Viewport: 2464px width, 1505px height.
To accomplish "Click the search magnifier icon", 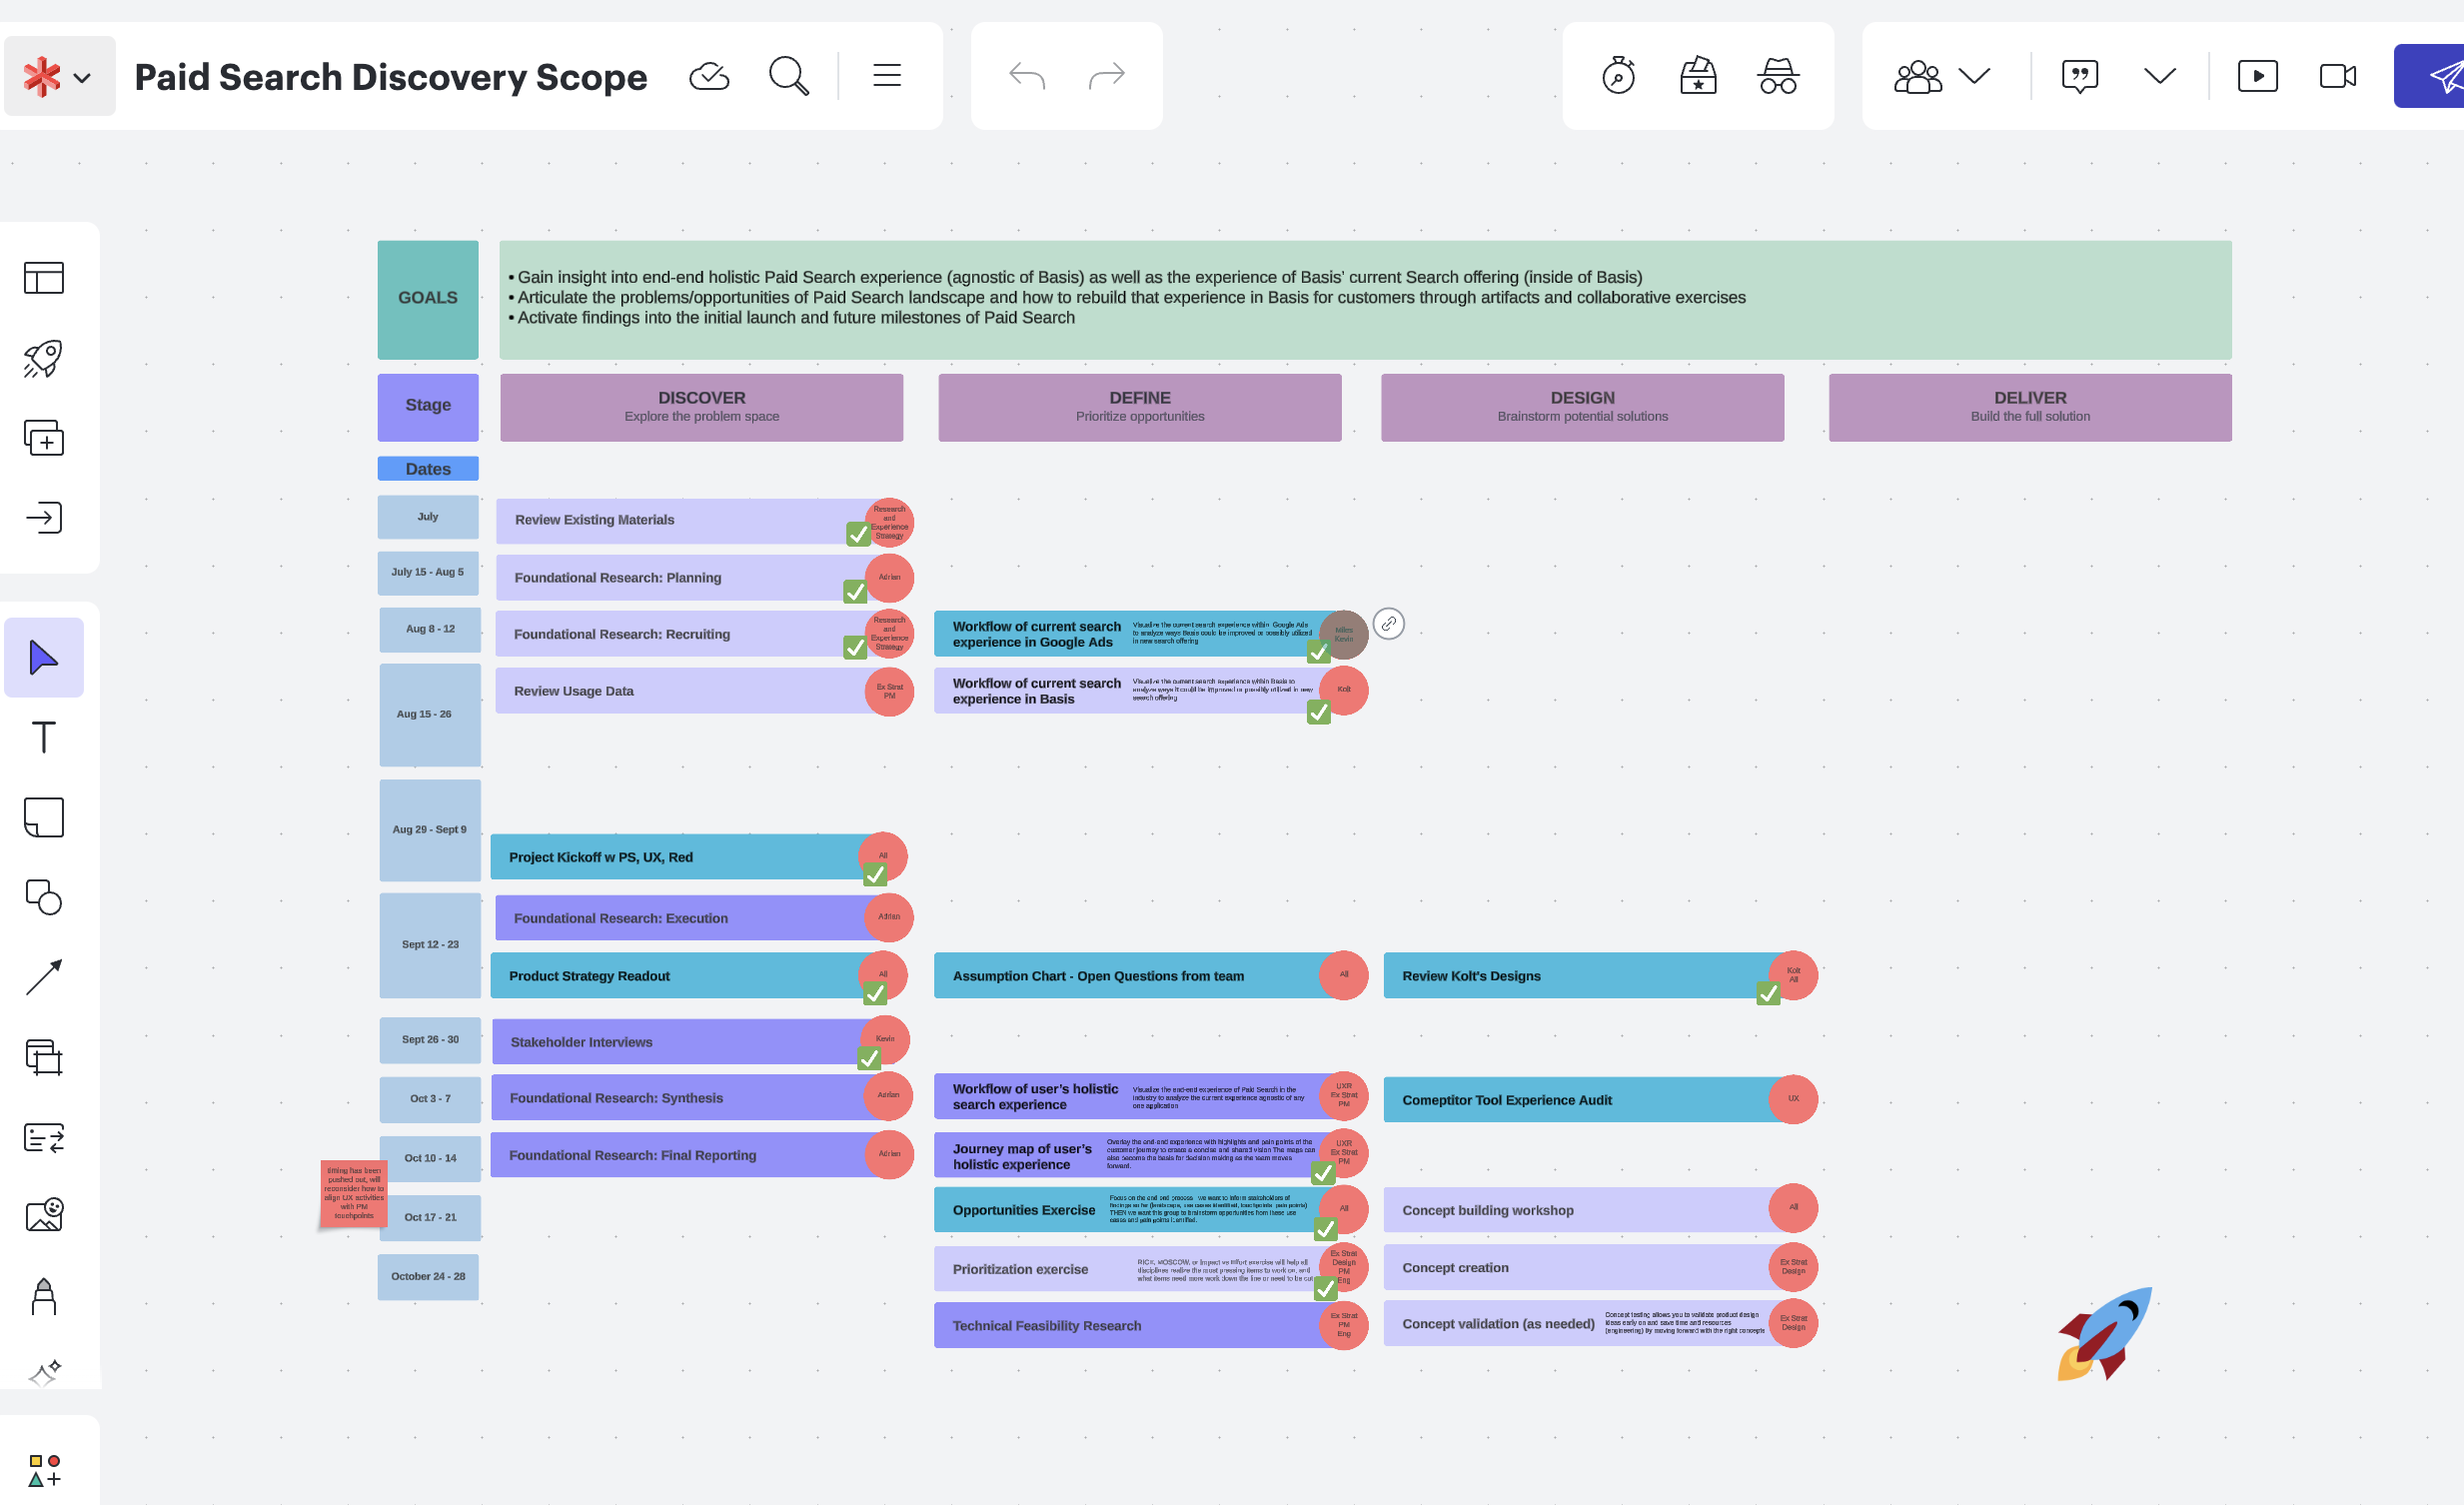I will point(788,76).
